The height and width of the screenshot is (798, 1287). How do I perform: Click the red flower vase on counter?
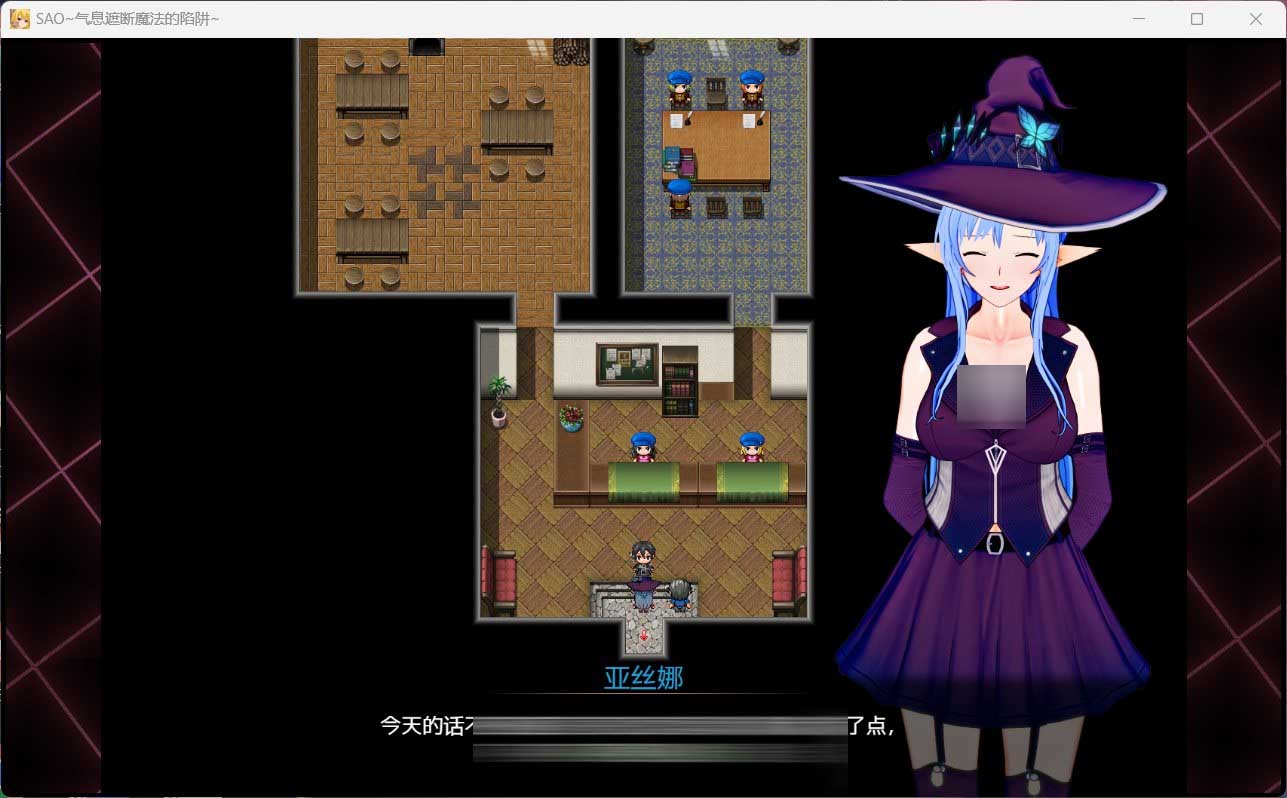pyautogui.click(x=571, y=417)
